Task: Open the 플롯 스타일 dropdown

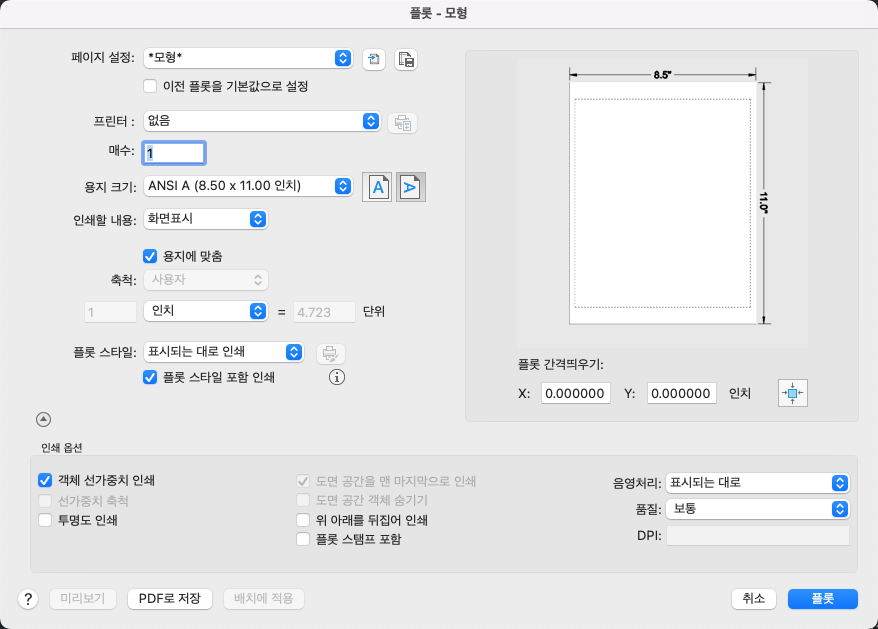Action: click(224, 352)
